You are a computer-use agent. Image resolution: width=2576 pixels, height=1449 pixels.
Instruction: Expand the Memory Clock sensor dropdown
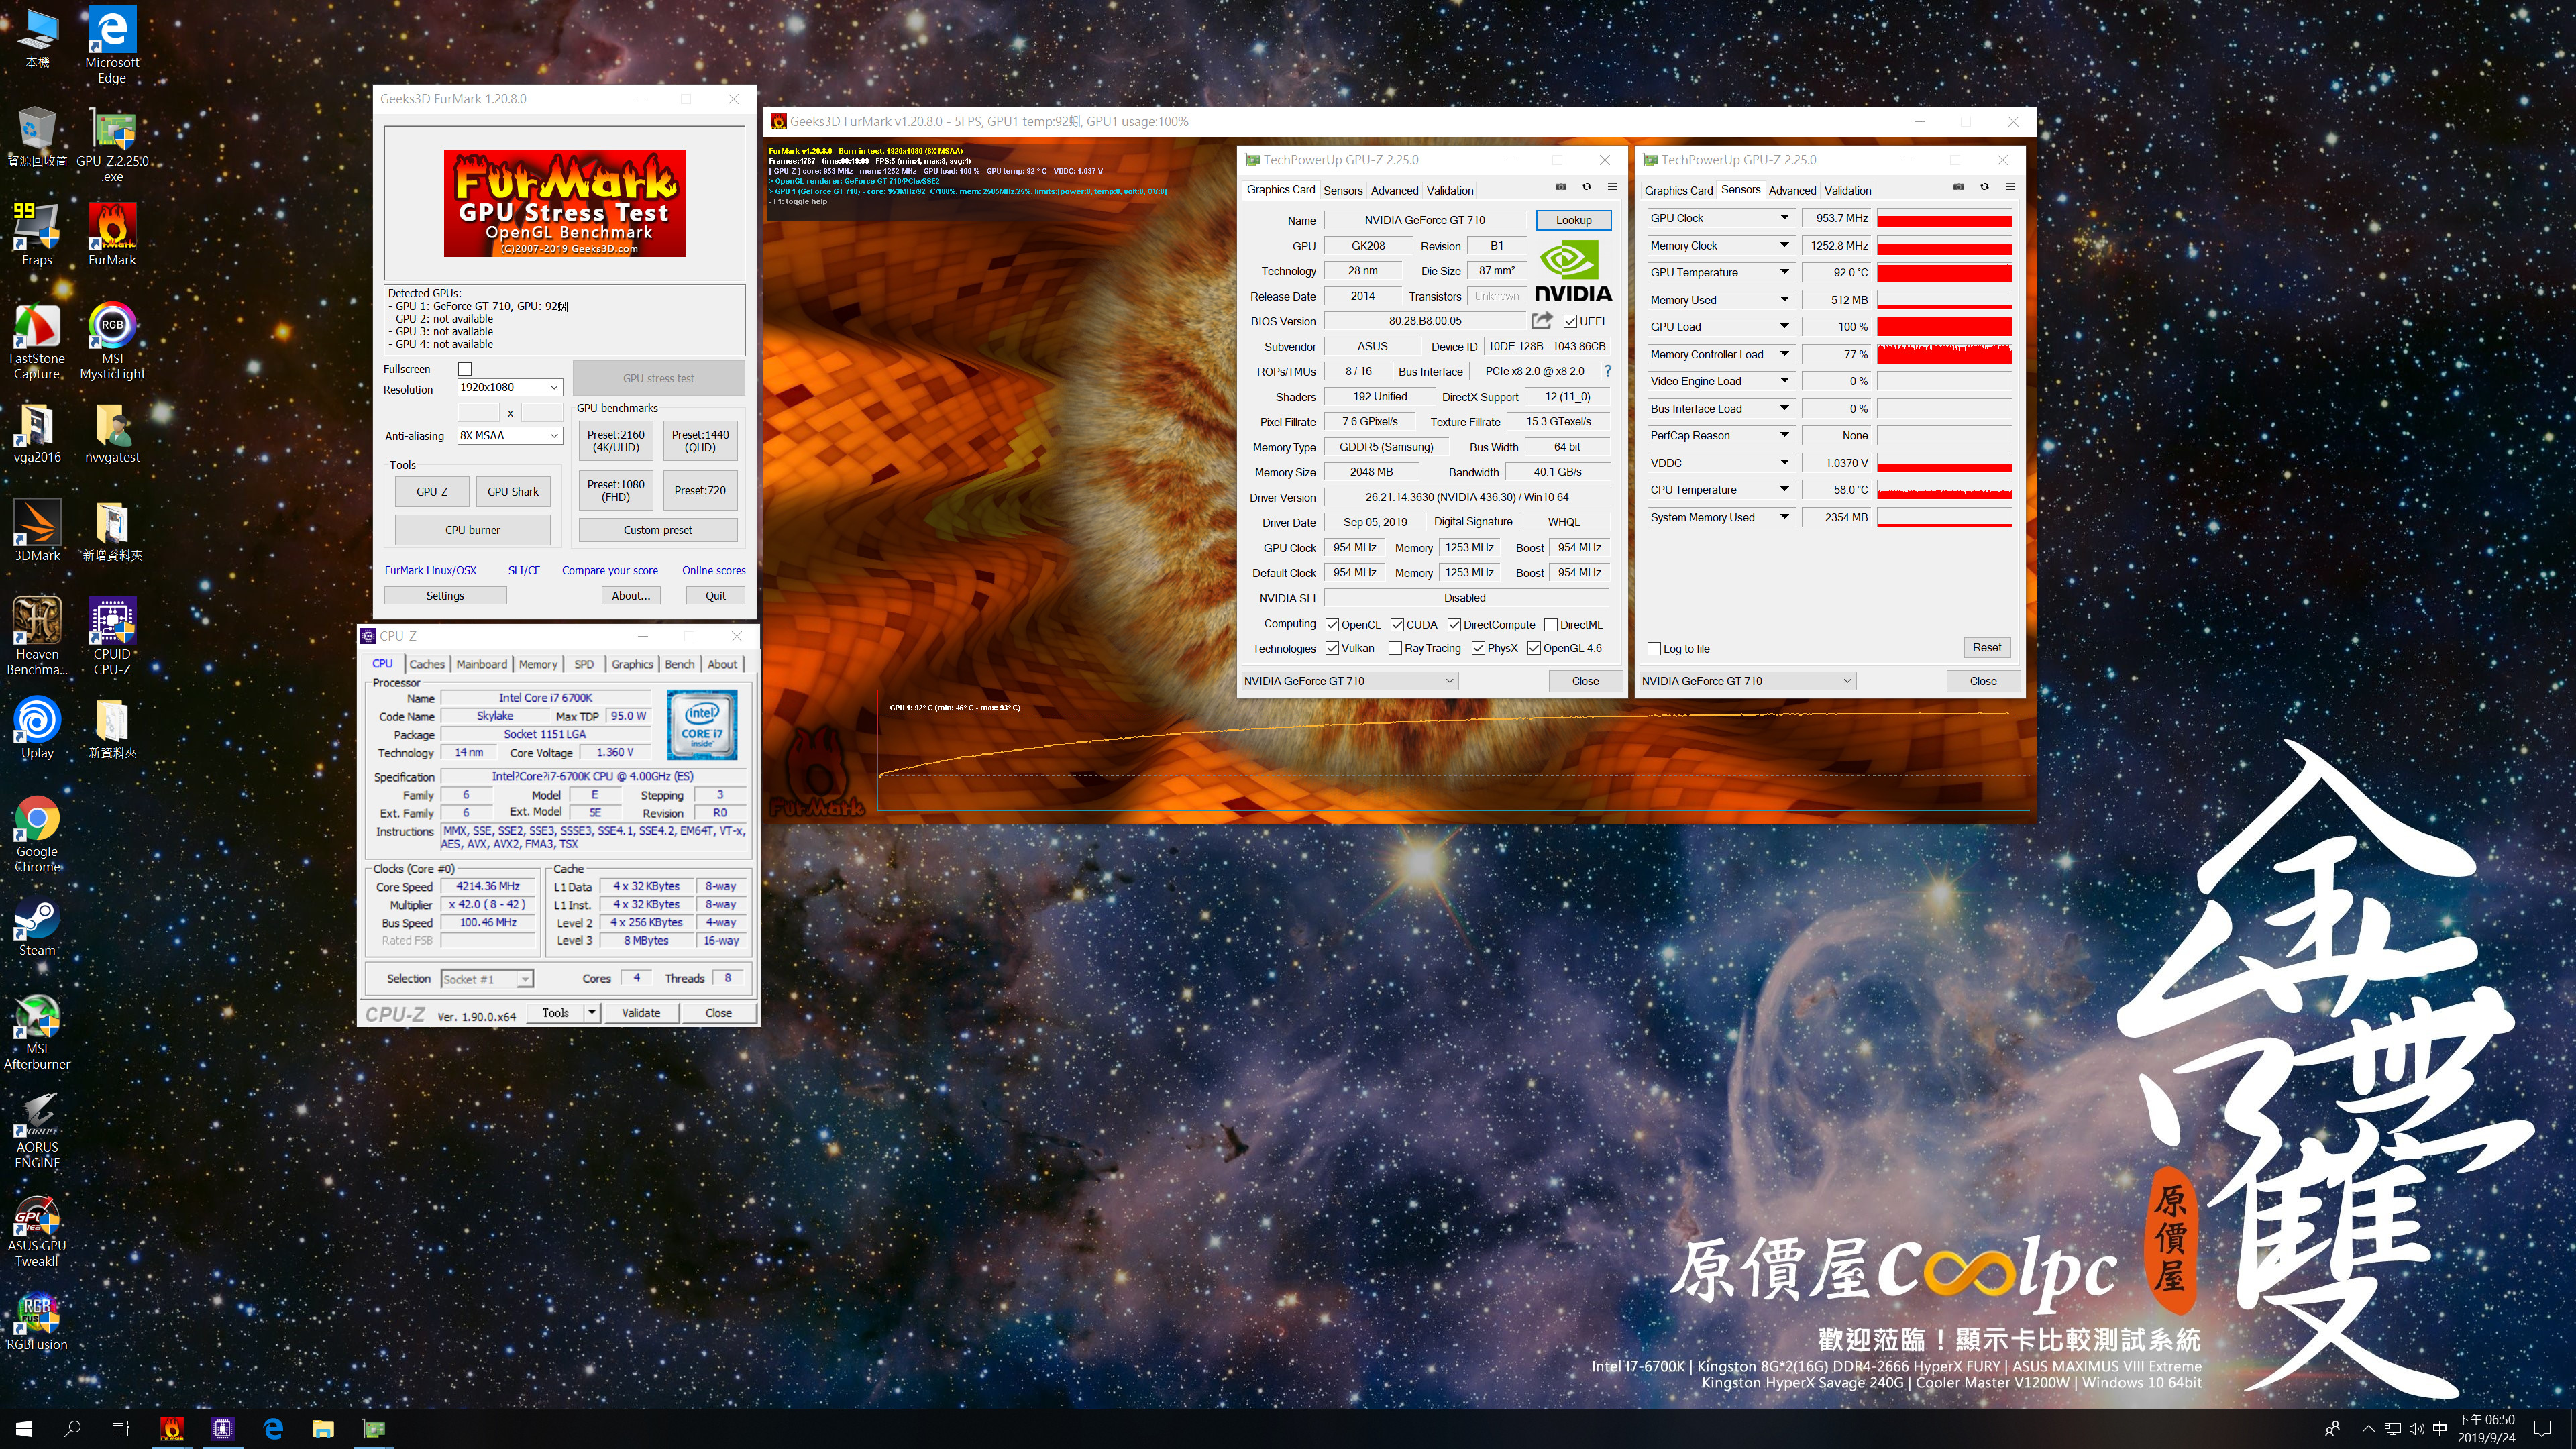[1784, 245]
